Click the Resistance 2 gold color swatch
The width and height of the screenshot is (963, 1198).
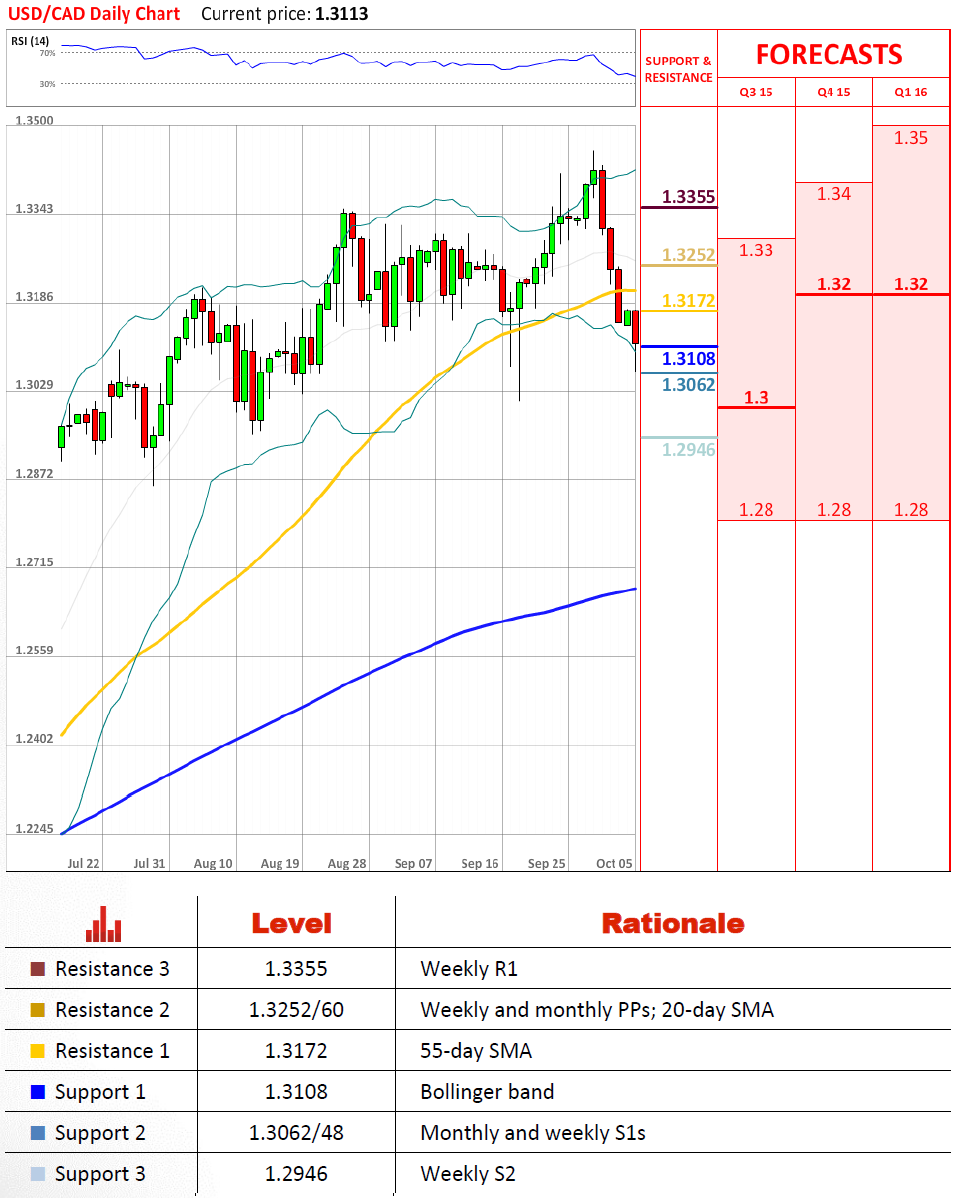37,1010
